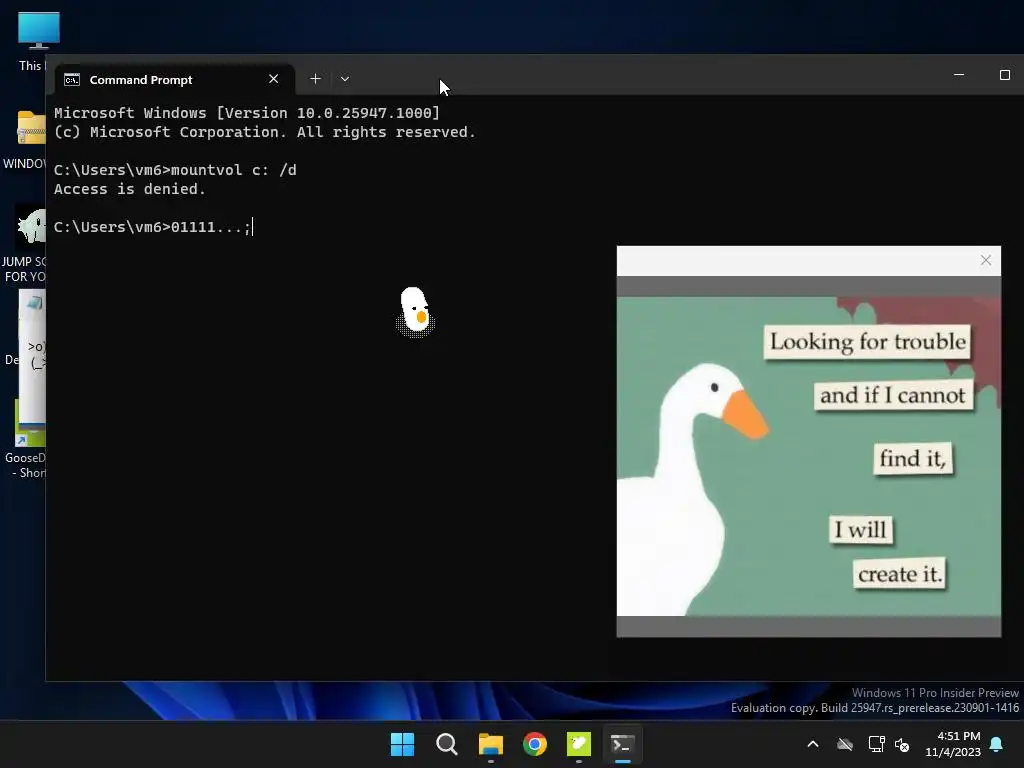This screenshot has width=1024, height=768.
Task: Open a new terminal tab with the plus button
Action: click(315, 79)
